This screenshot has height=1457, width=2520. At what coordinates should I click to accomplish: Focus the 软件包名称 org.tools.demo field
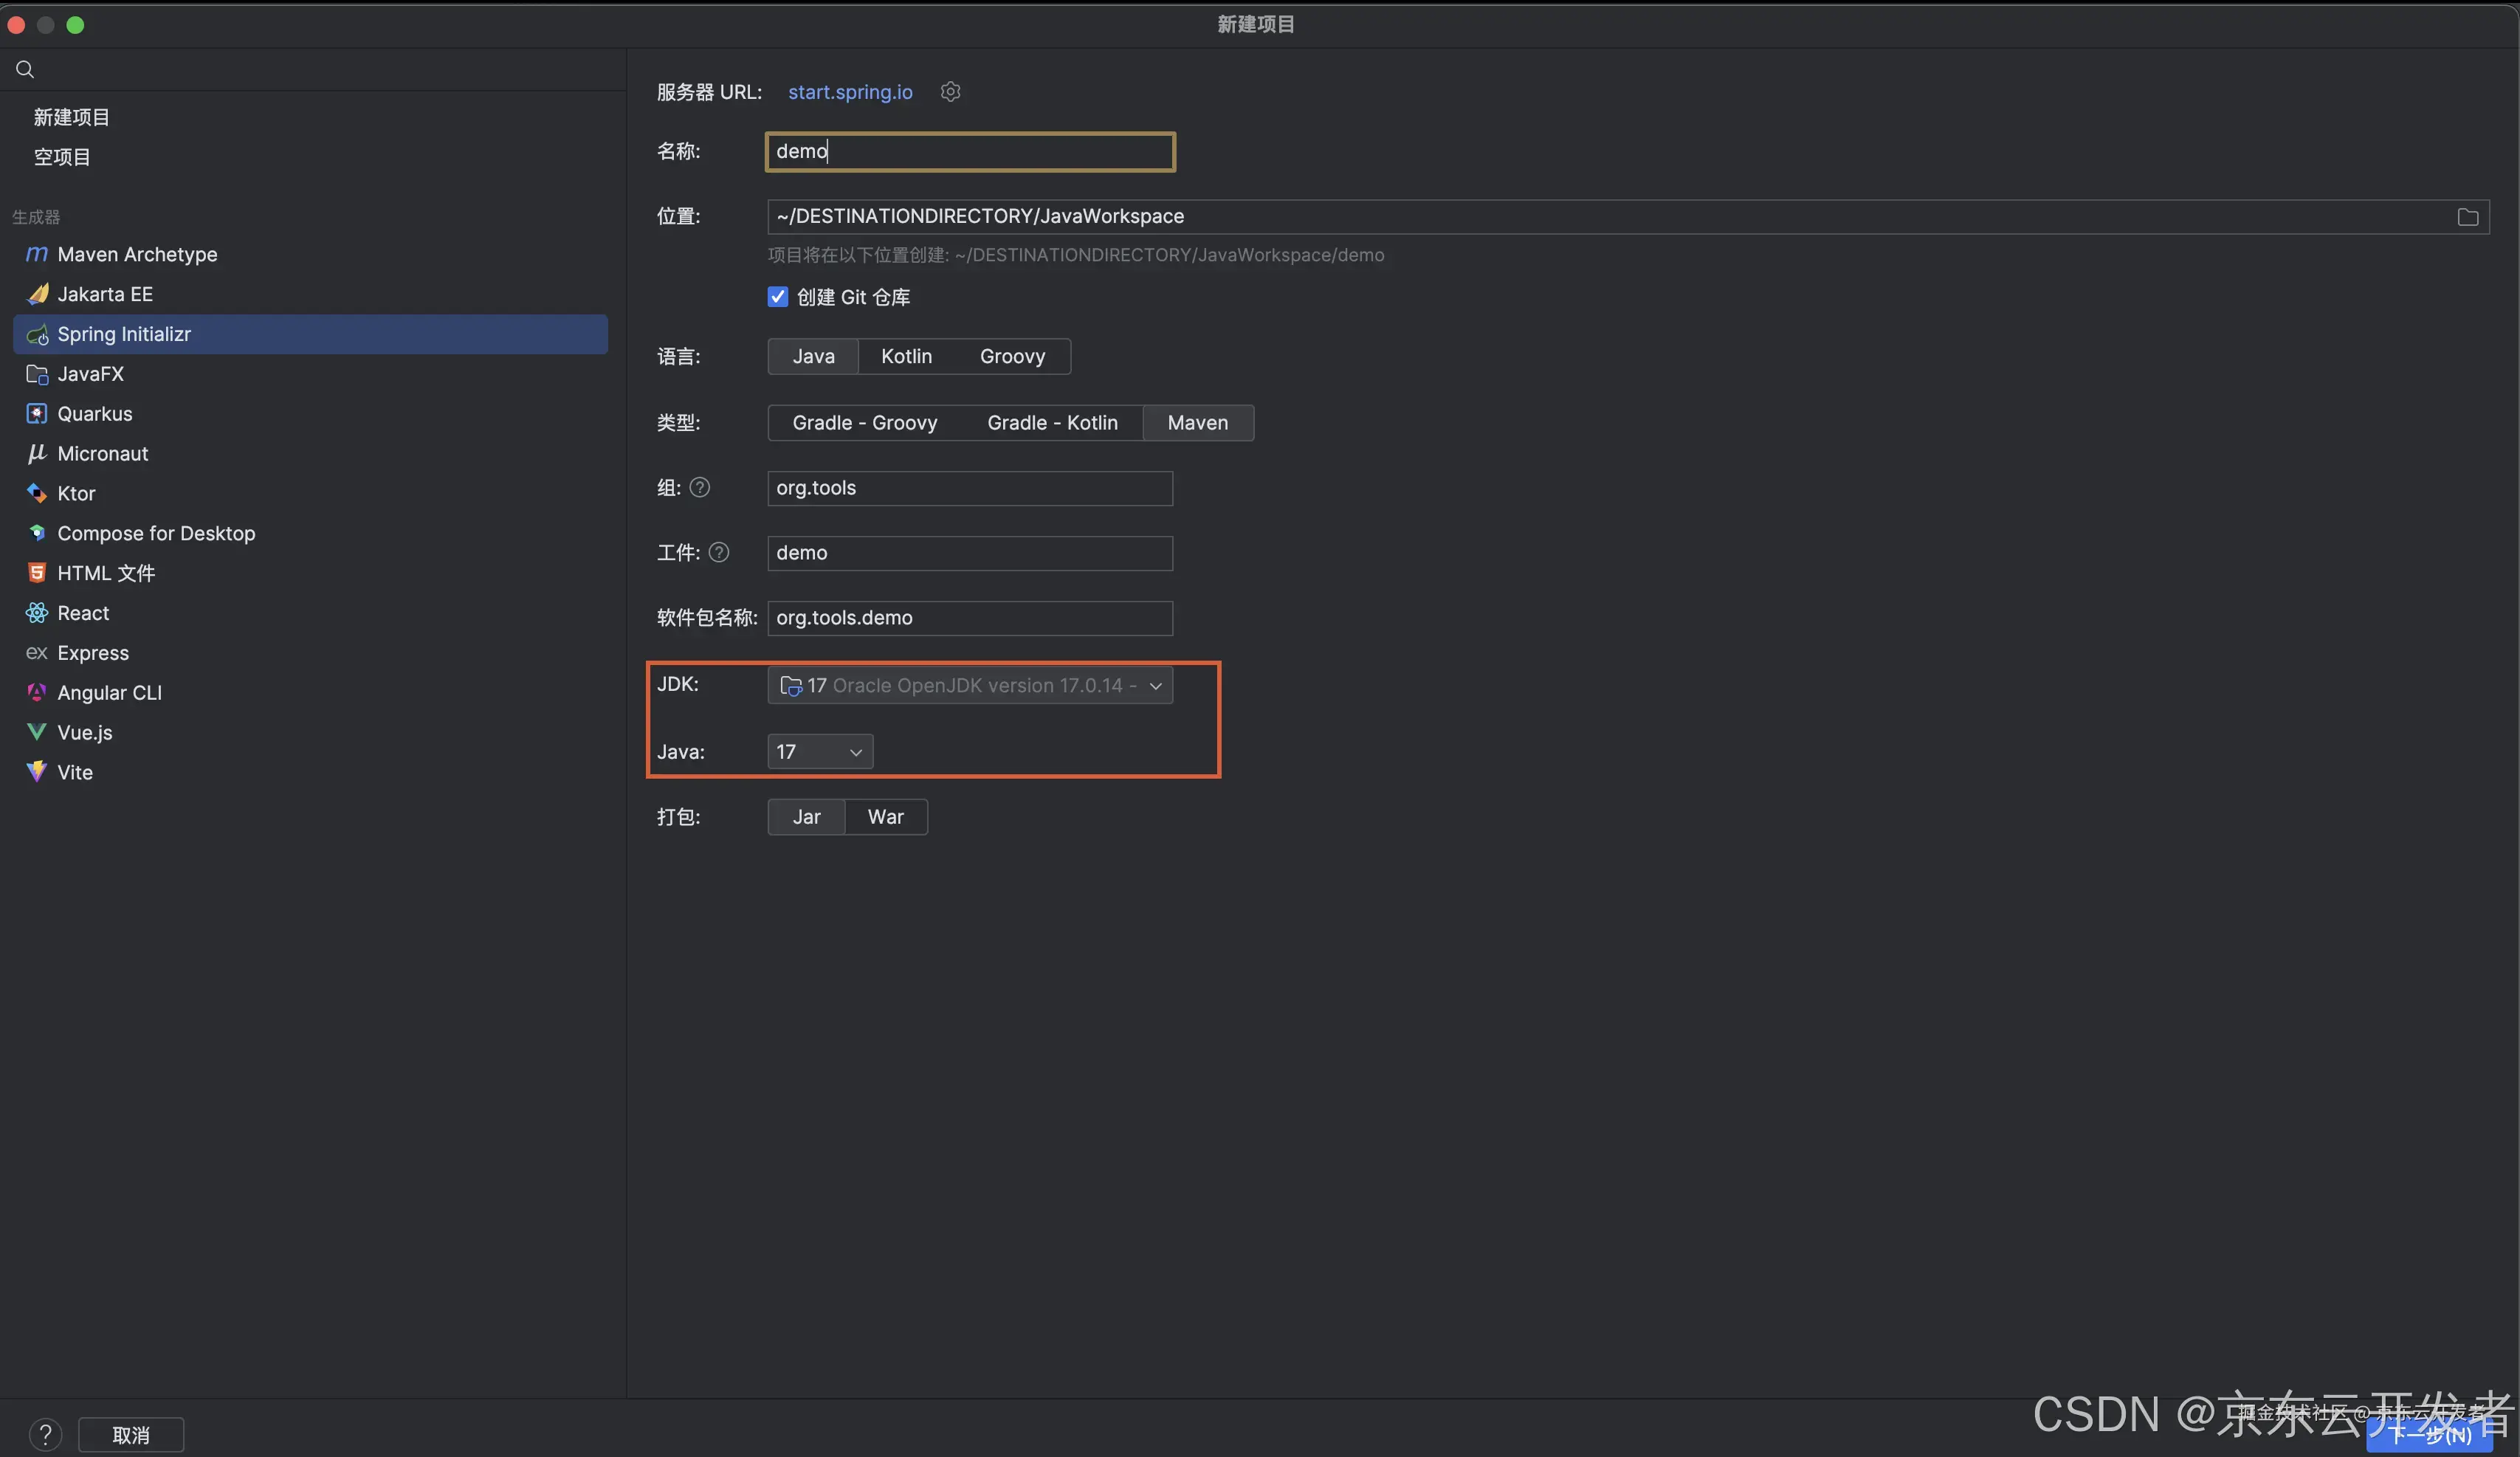coord(970,618)
